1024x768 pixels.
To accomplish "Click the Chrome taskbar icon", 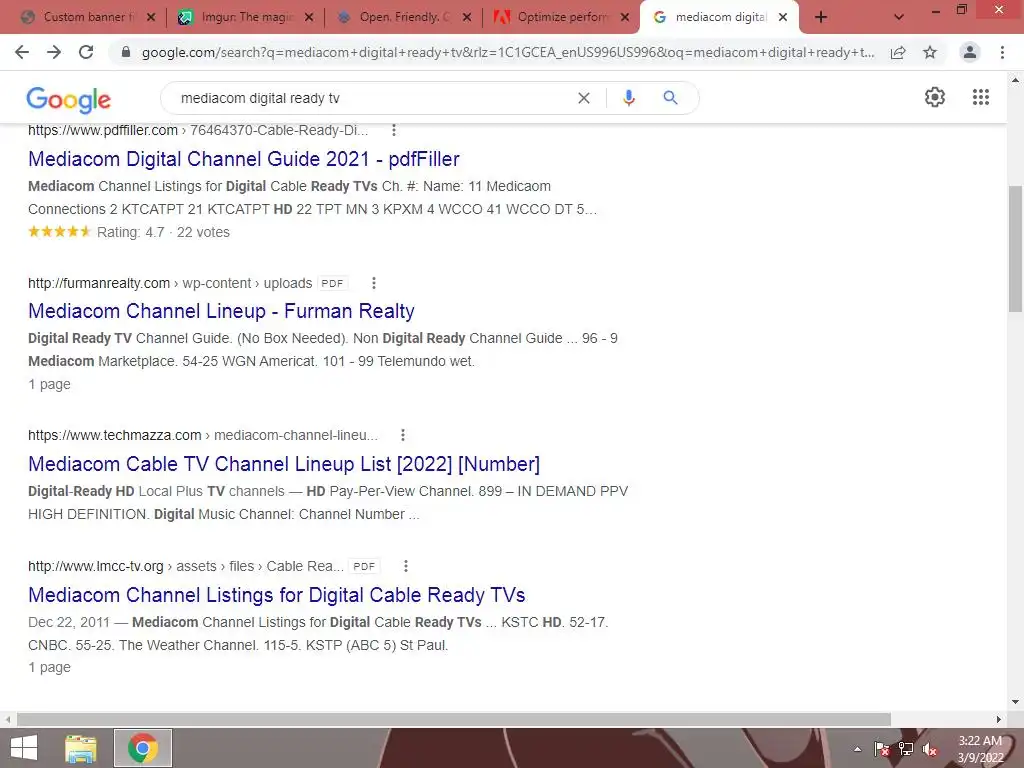I will coord(143,748).
